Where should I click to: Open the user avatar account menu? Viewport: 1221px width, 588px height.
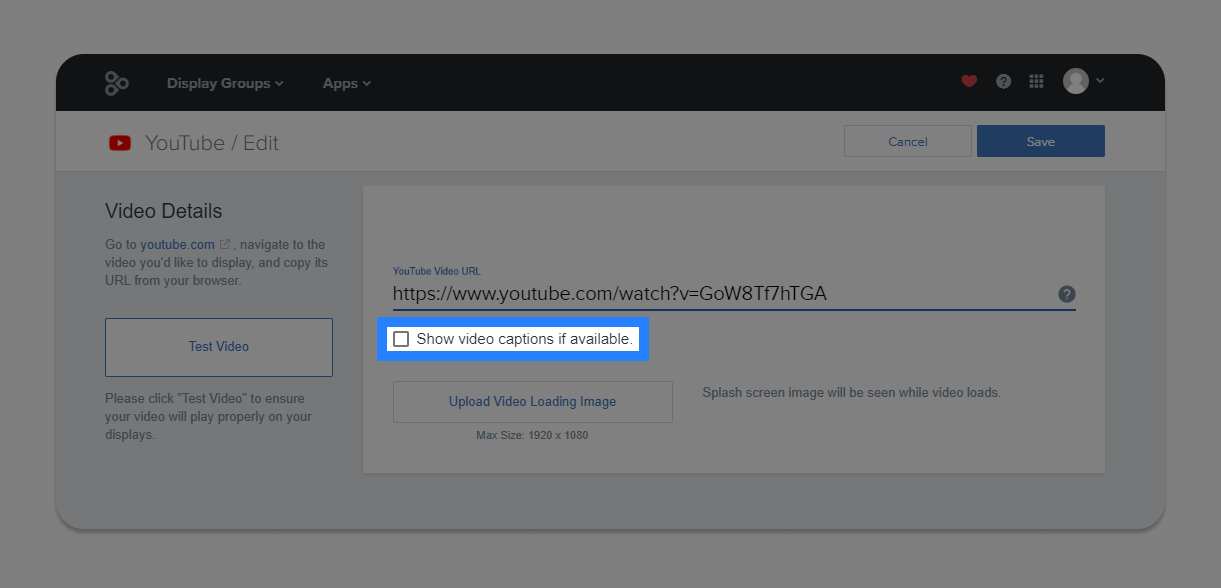click(x=1084, y=81)
